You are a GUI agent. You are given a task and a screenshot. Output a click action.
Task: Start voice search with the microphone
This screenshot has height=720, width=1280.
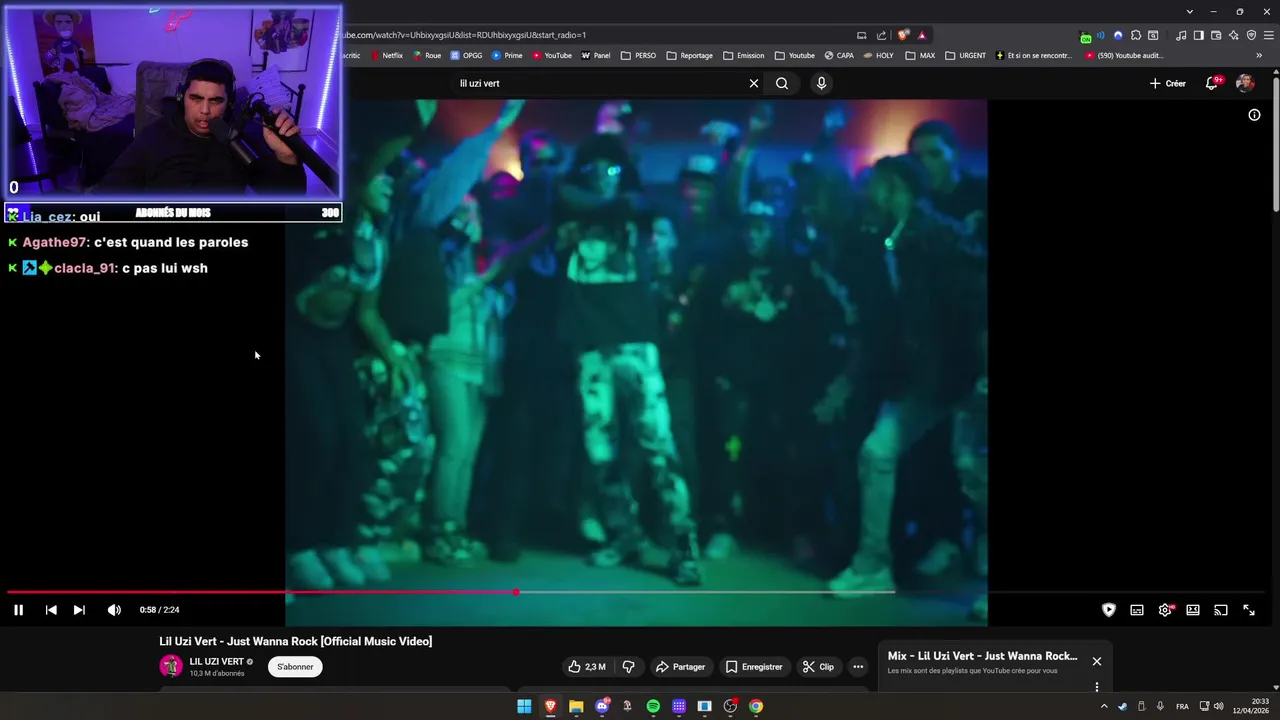point(821,83)
